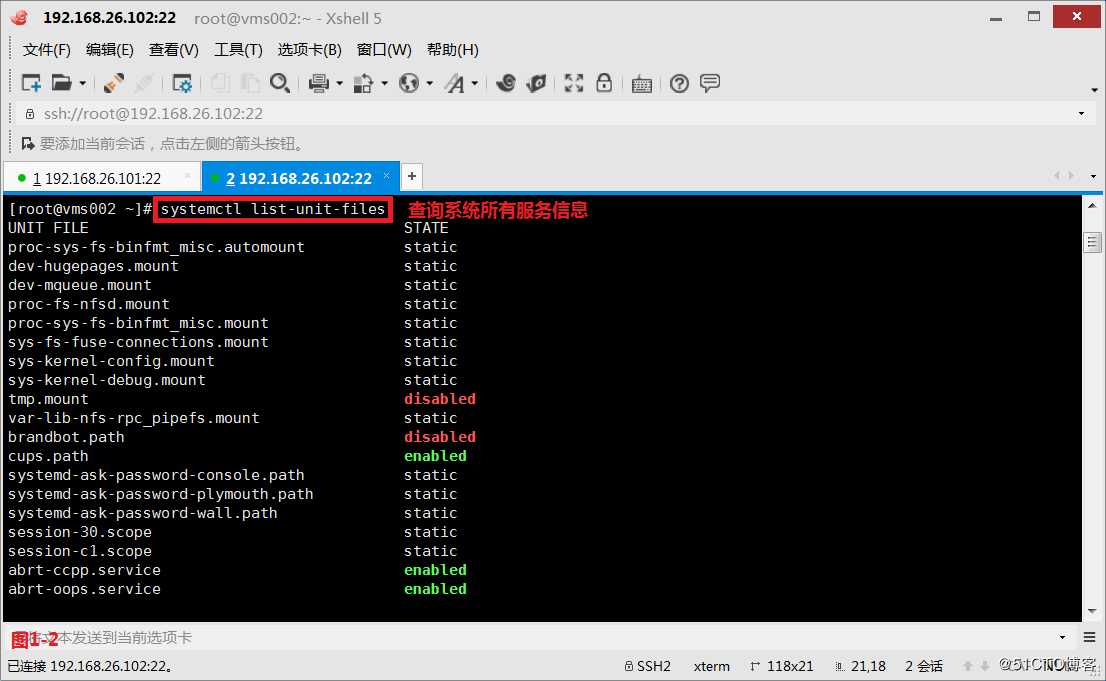Open session Properties gear icon
The image size is (1106, 681).
[x=182, y=83]
